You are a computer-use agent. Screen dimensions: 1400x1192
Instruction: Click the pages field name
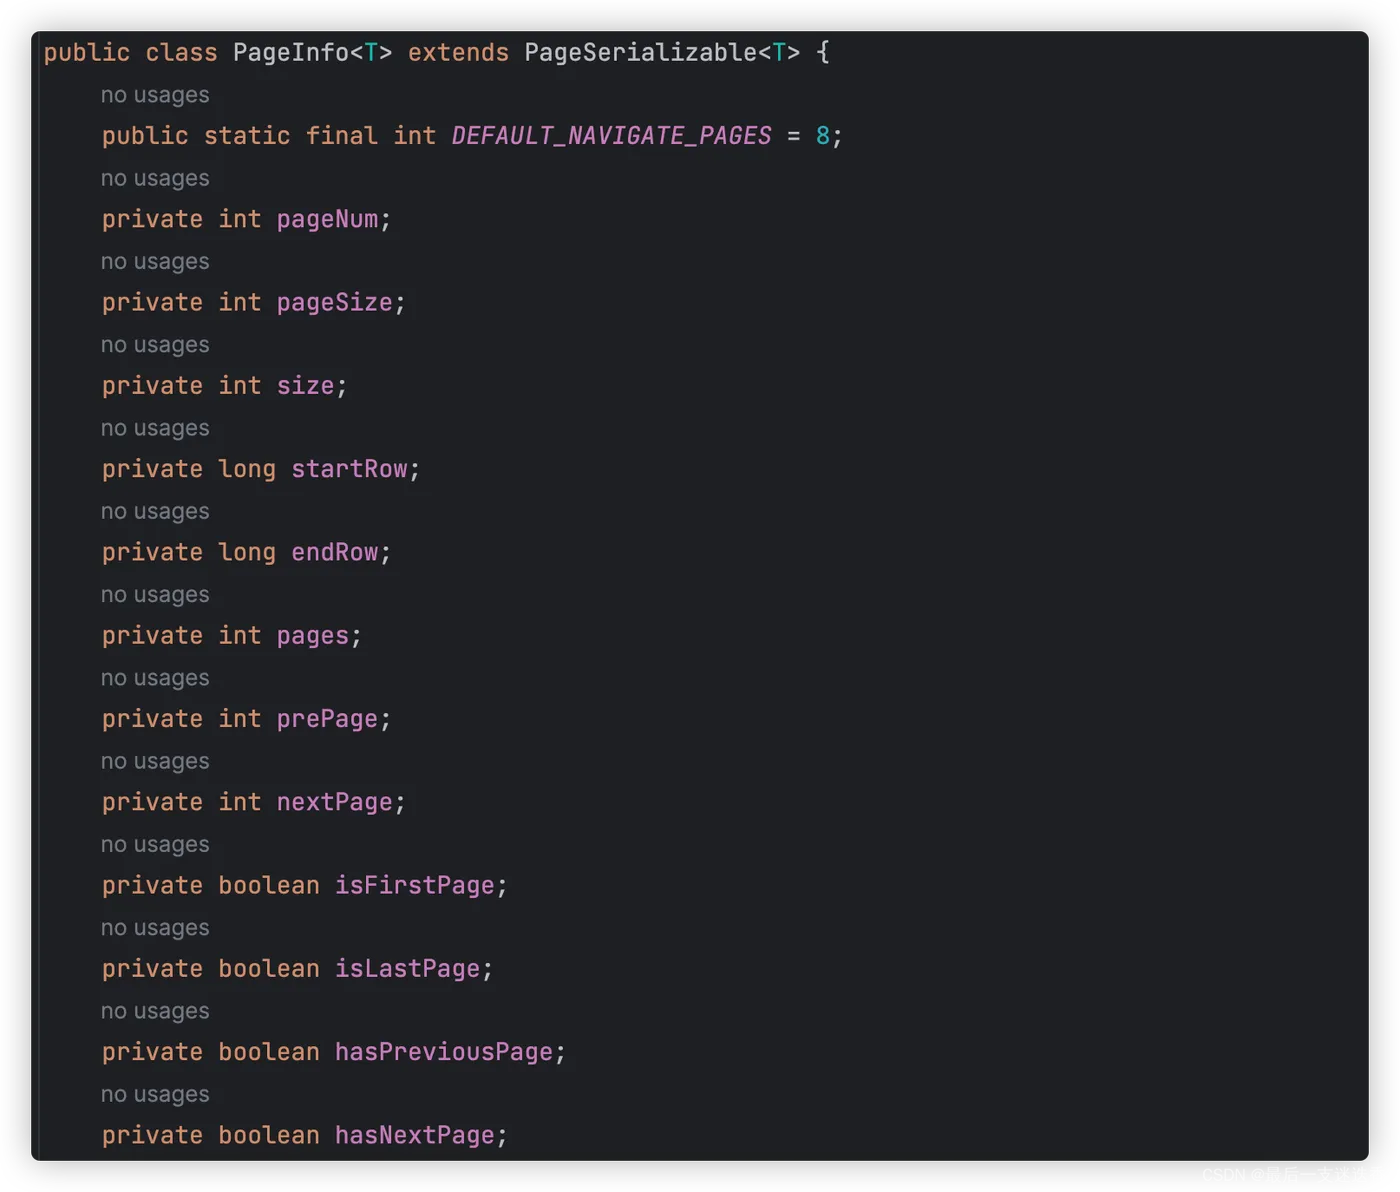[x=312, y=636]
